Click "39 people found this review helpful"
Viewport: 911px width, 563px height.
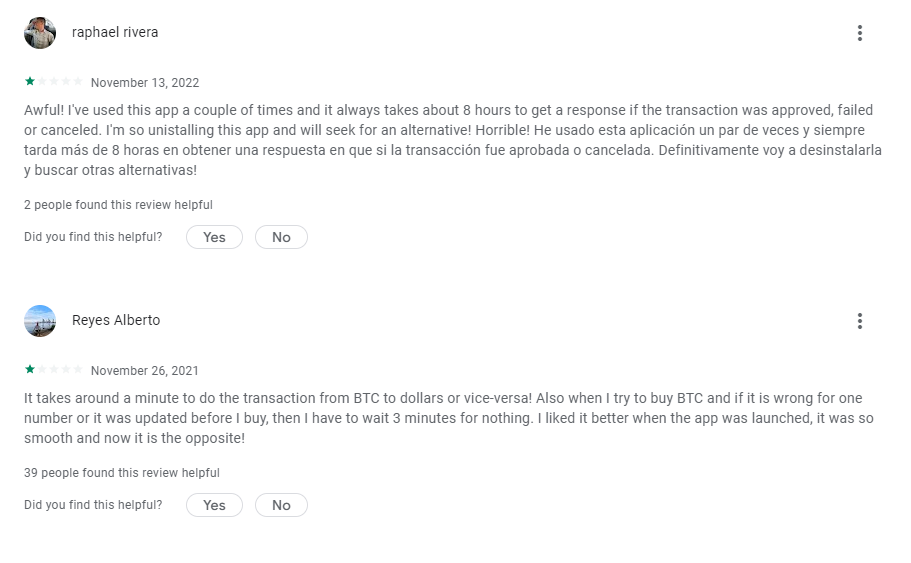(122, 473)
